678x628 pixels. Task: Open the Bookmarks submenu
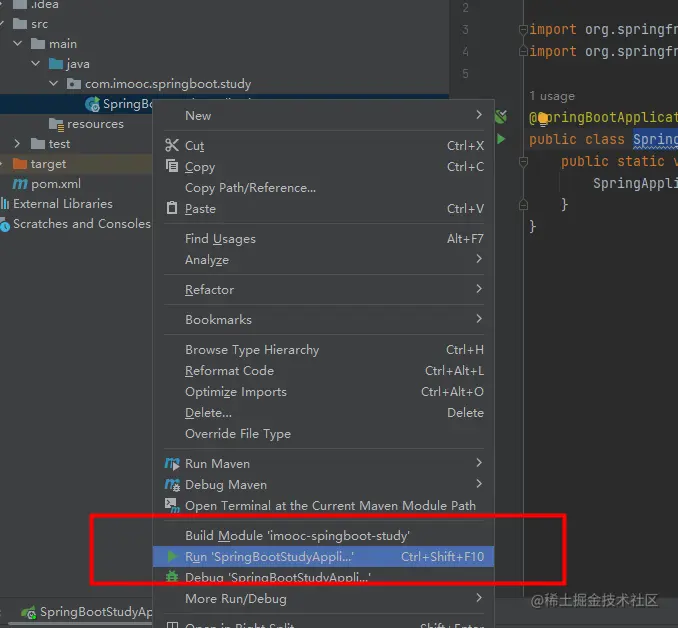[323, 319]
